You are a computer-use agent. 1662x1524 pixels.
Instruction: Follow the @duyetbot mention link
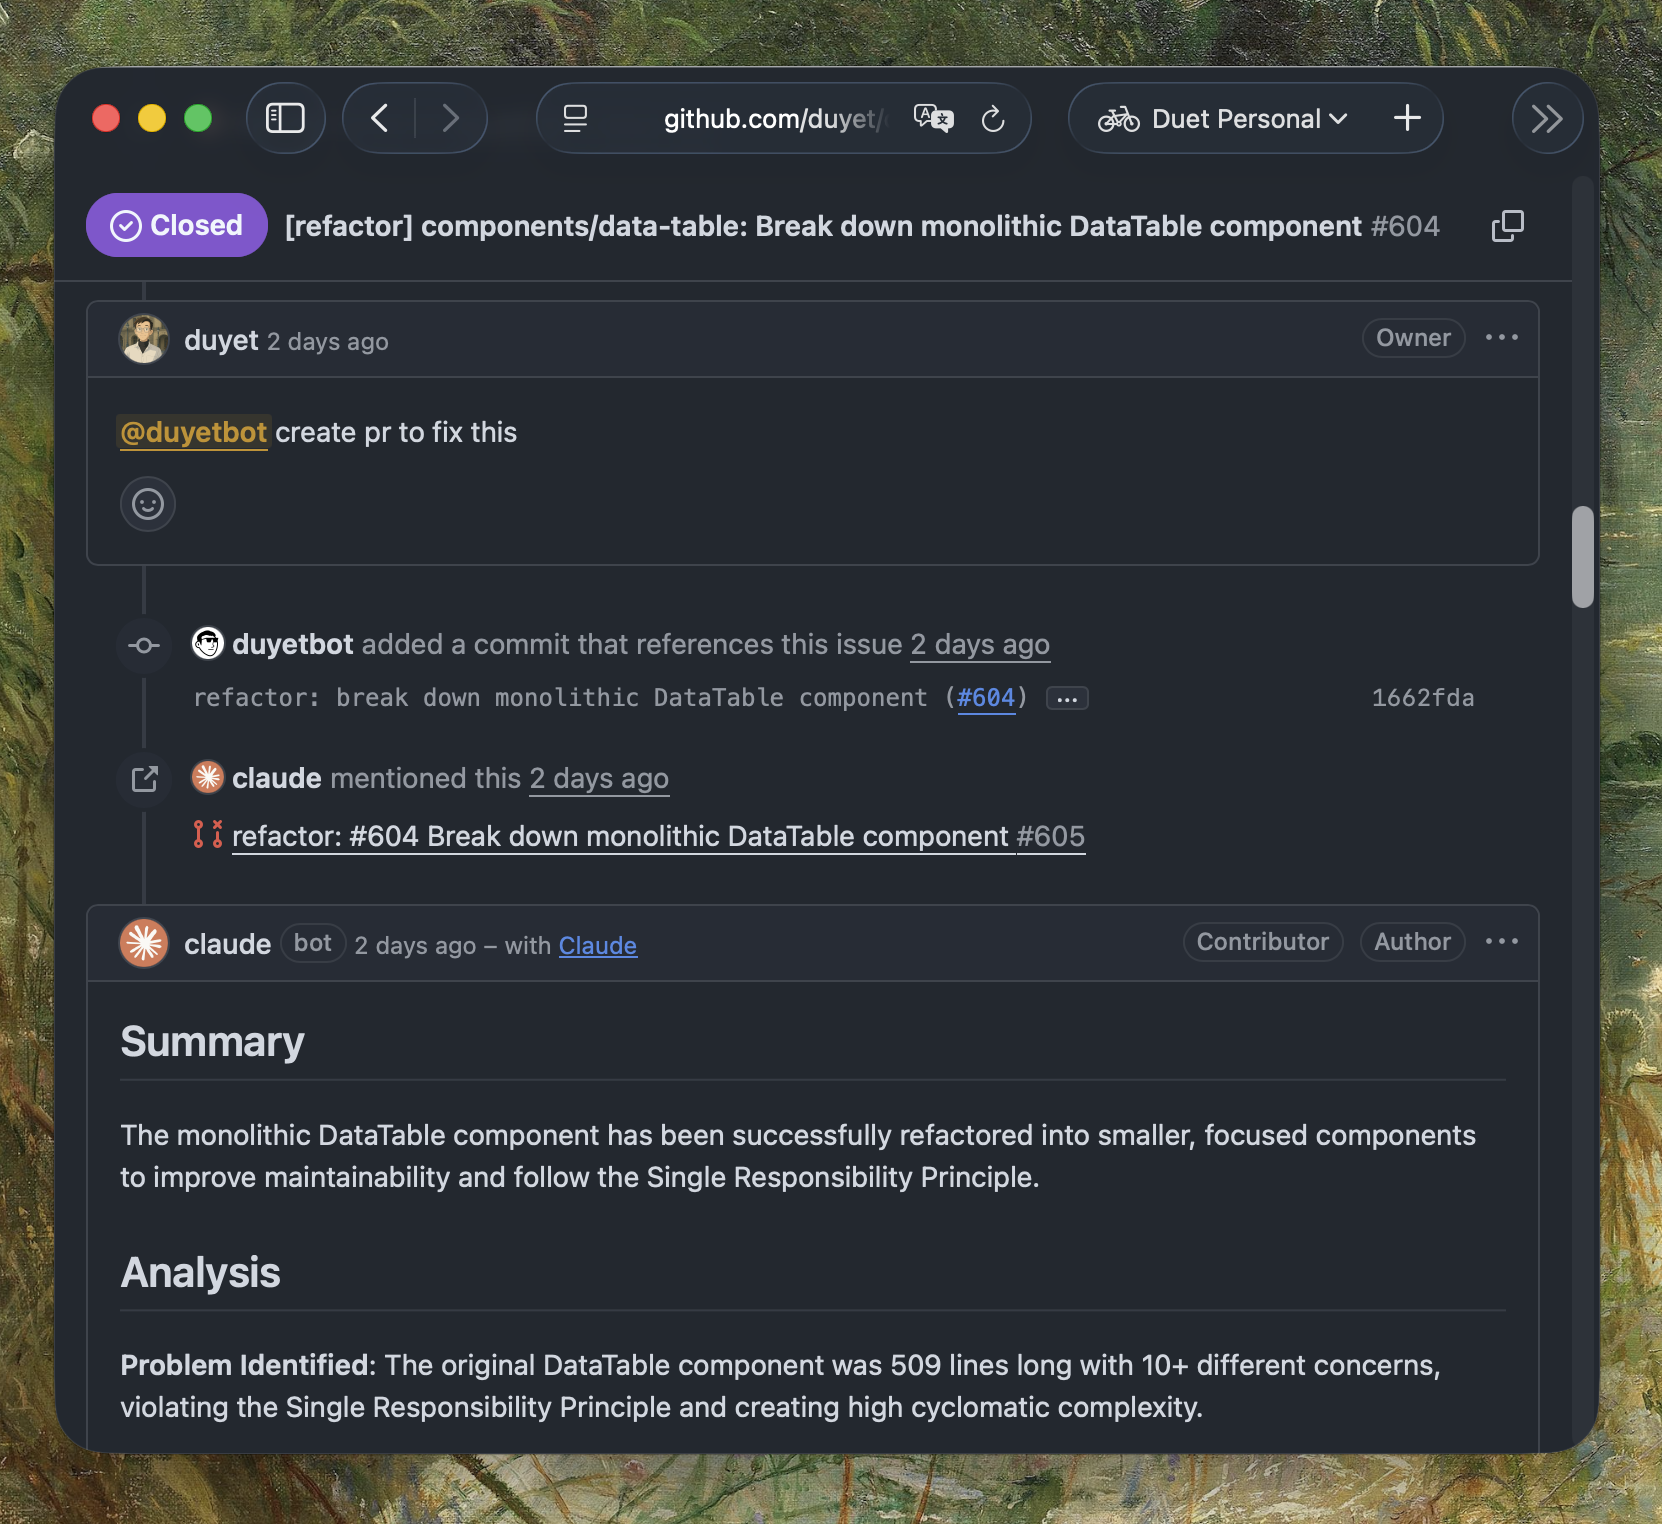point(193,432)
